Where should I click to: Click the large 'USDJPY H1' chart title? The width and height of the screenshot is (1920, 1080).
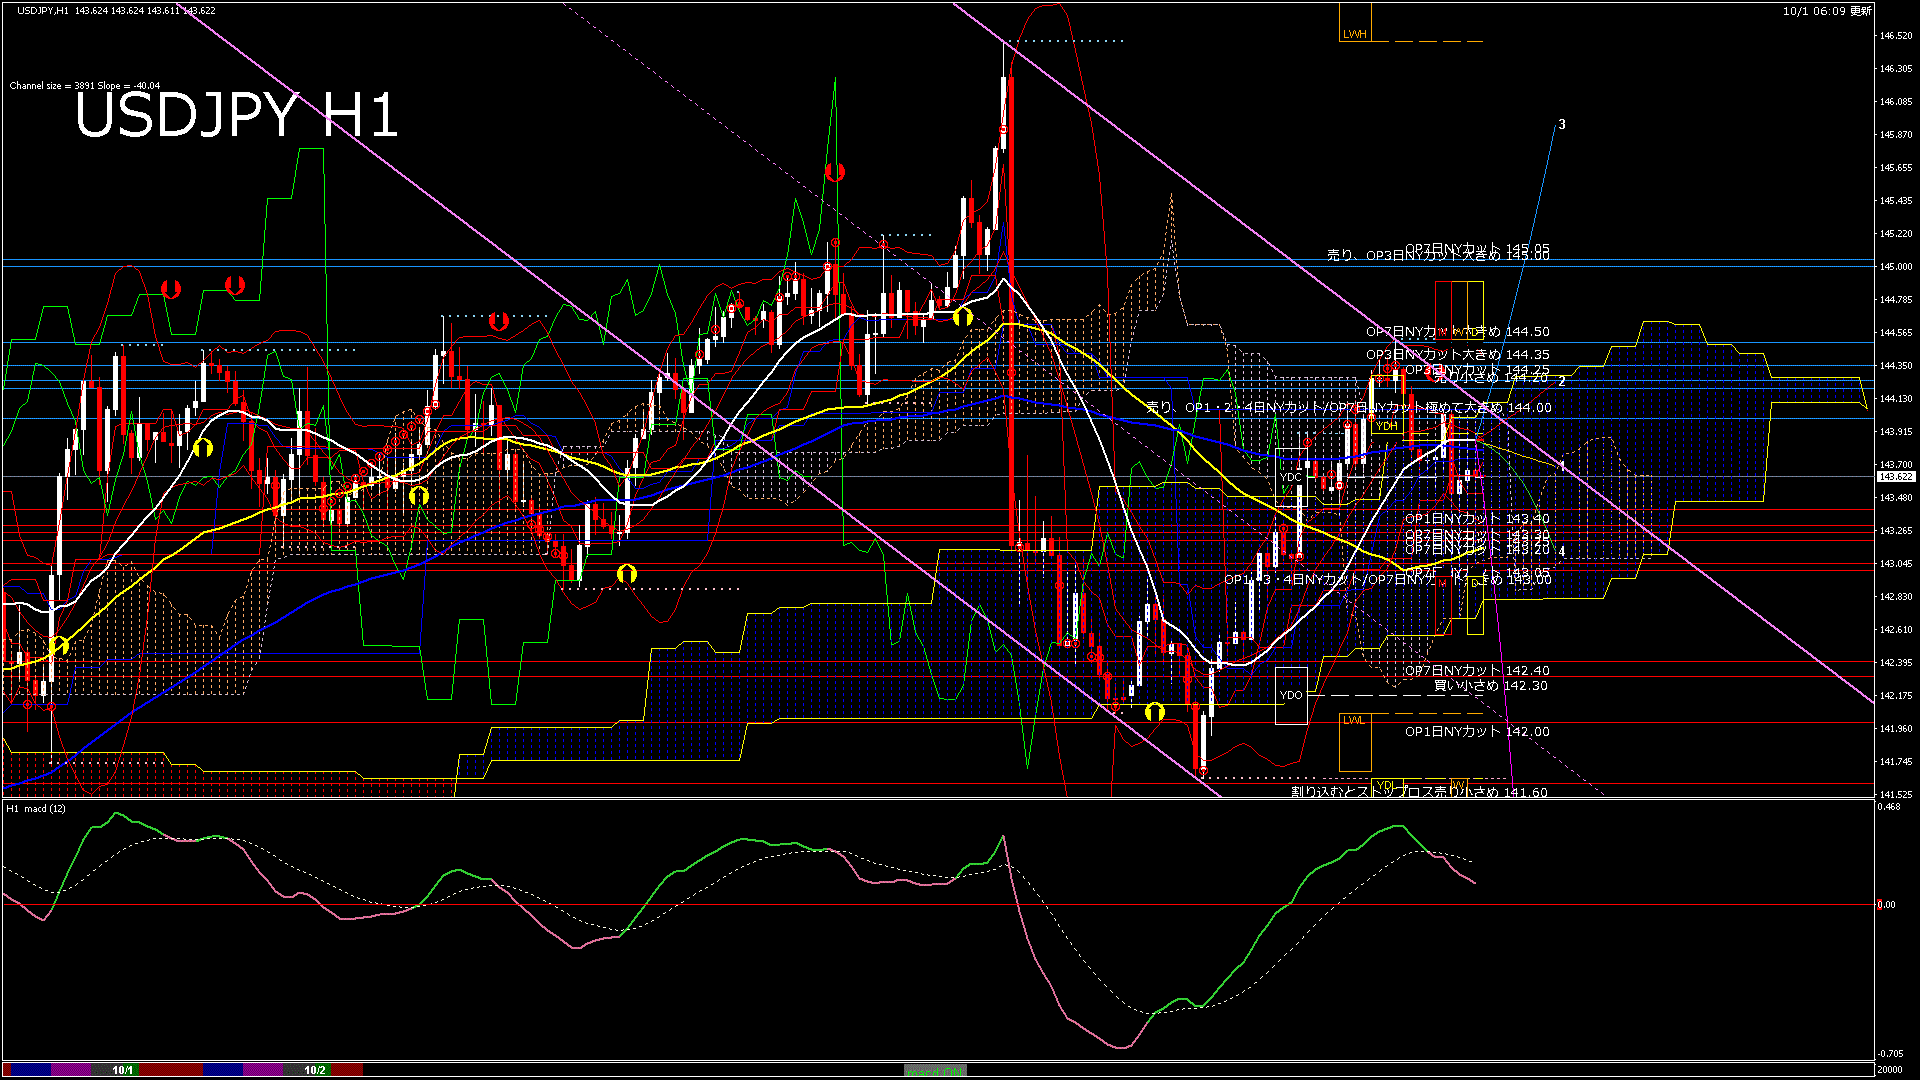[x=237, y=115]
